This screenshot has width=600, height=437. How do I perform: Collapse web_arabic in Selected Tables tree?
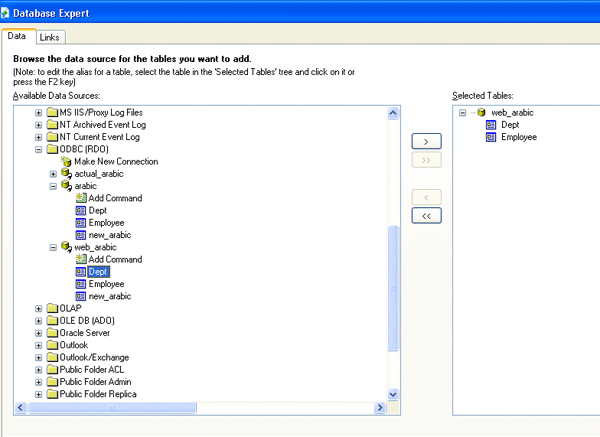coord(463,113)
